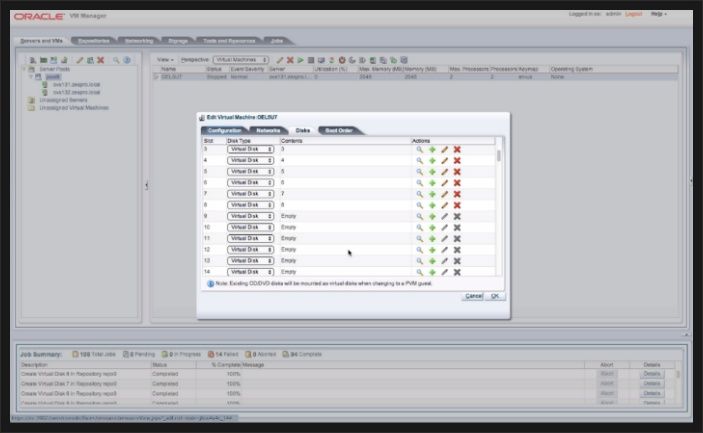703x433 pixels.
Task: Select the OEL5U7 virtual machine row
Action: point(415,77)
